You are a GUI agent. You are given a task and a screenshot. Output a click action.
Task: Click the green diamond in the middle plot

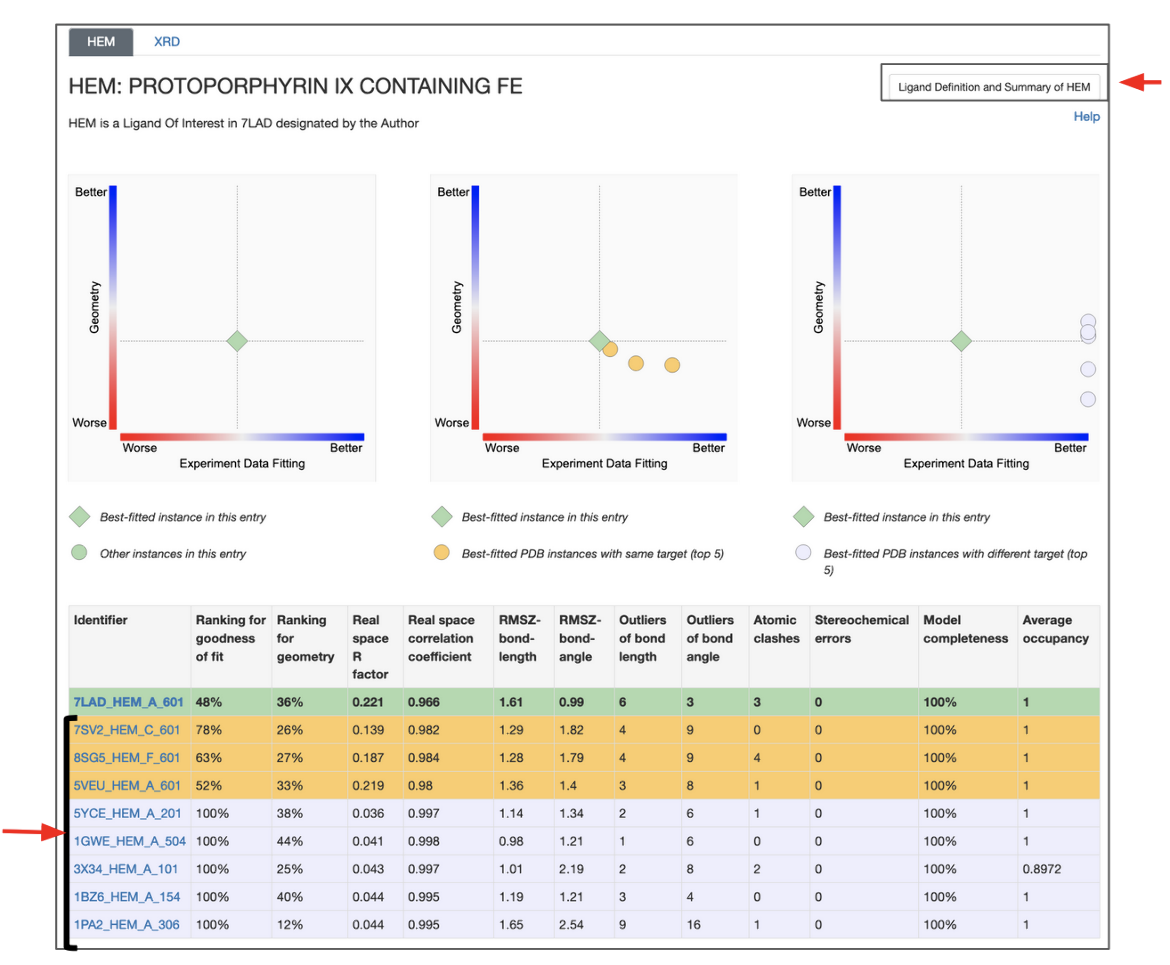pos(599,341)
